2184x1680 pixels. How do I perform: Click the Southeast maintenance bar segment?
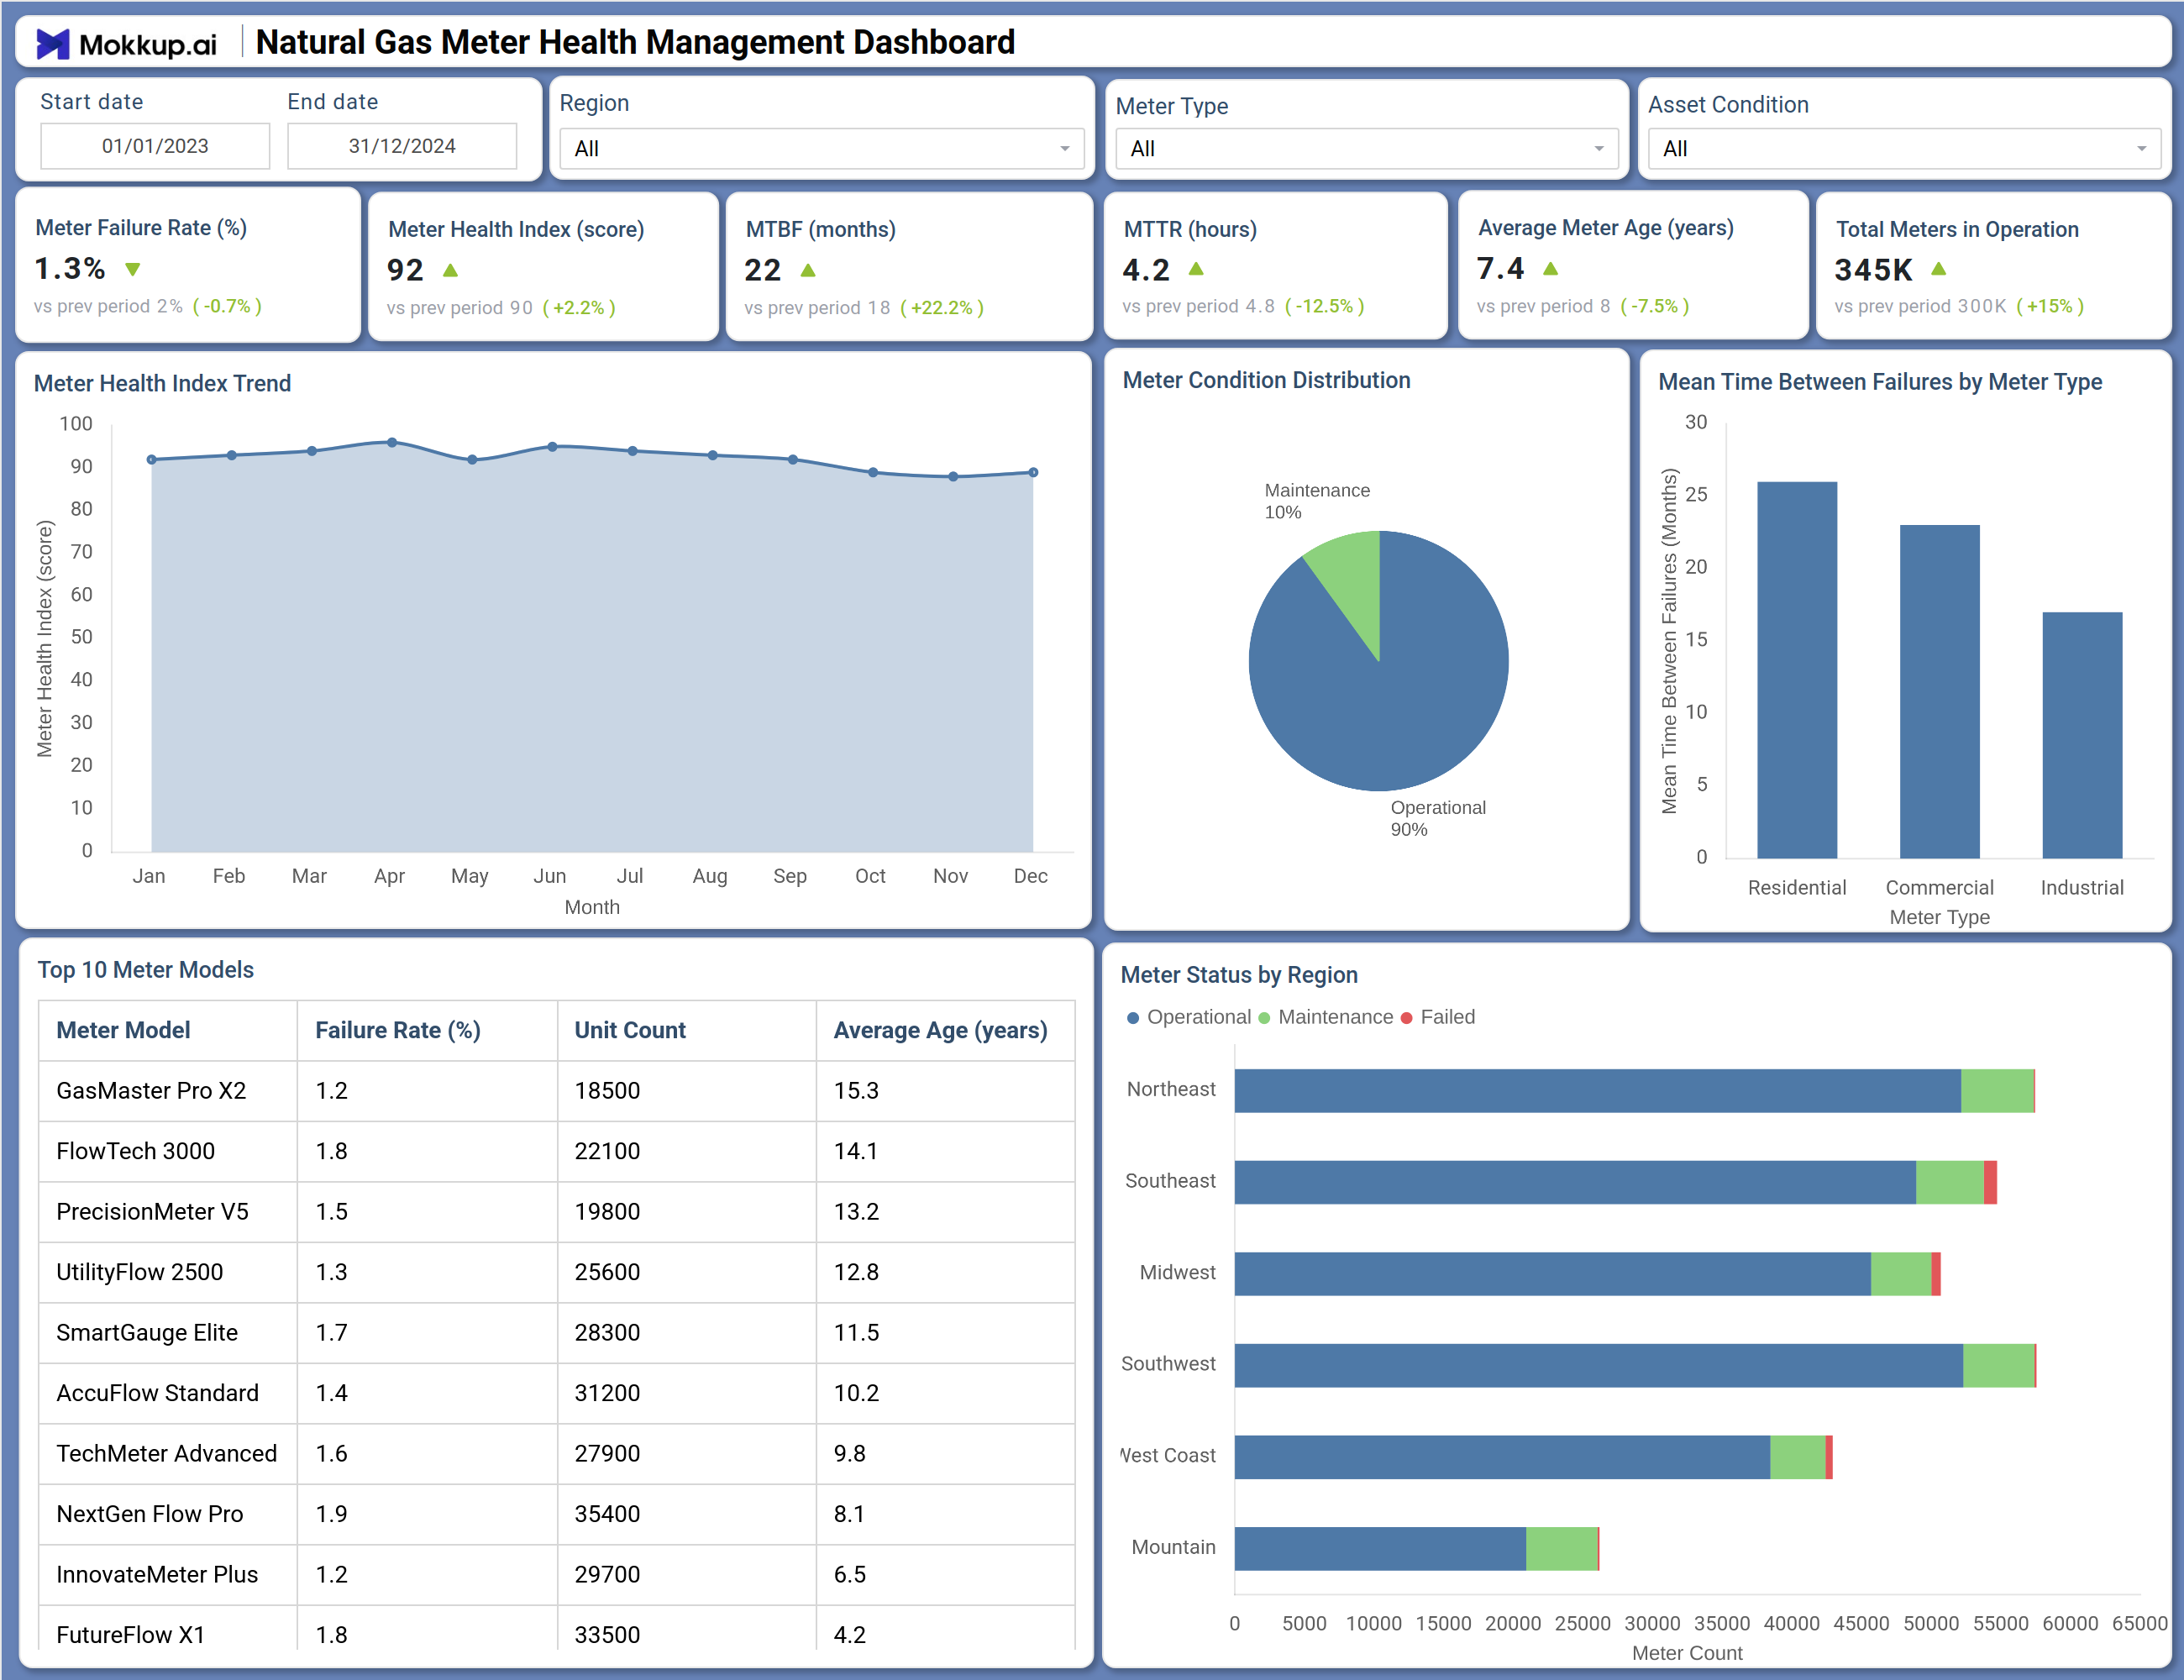click(x=1950, y=1182)
